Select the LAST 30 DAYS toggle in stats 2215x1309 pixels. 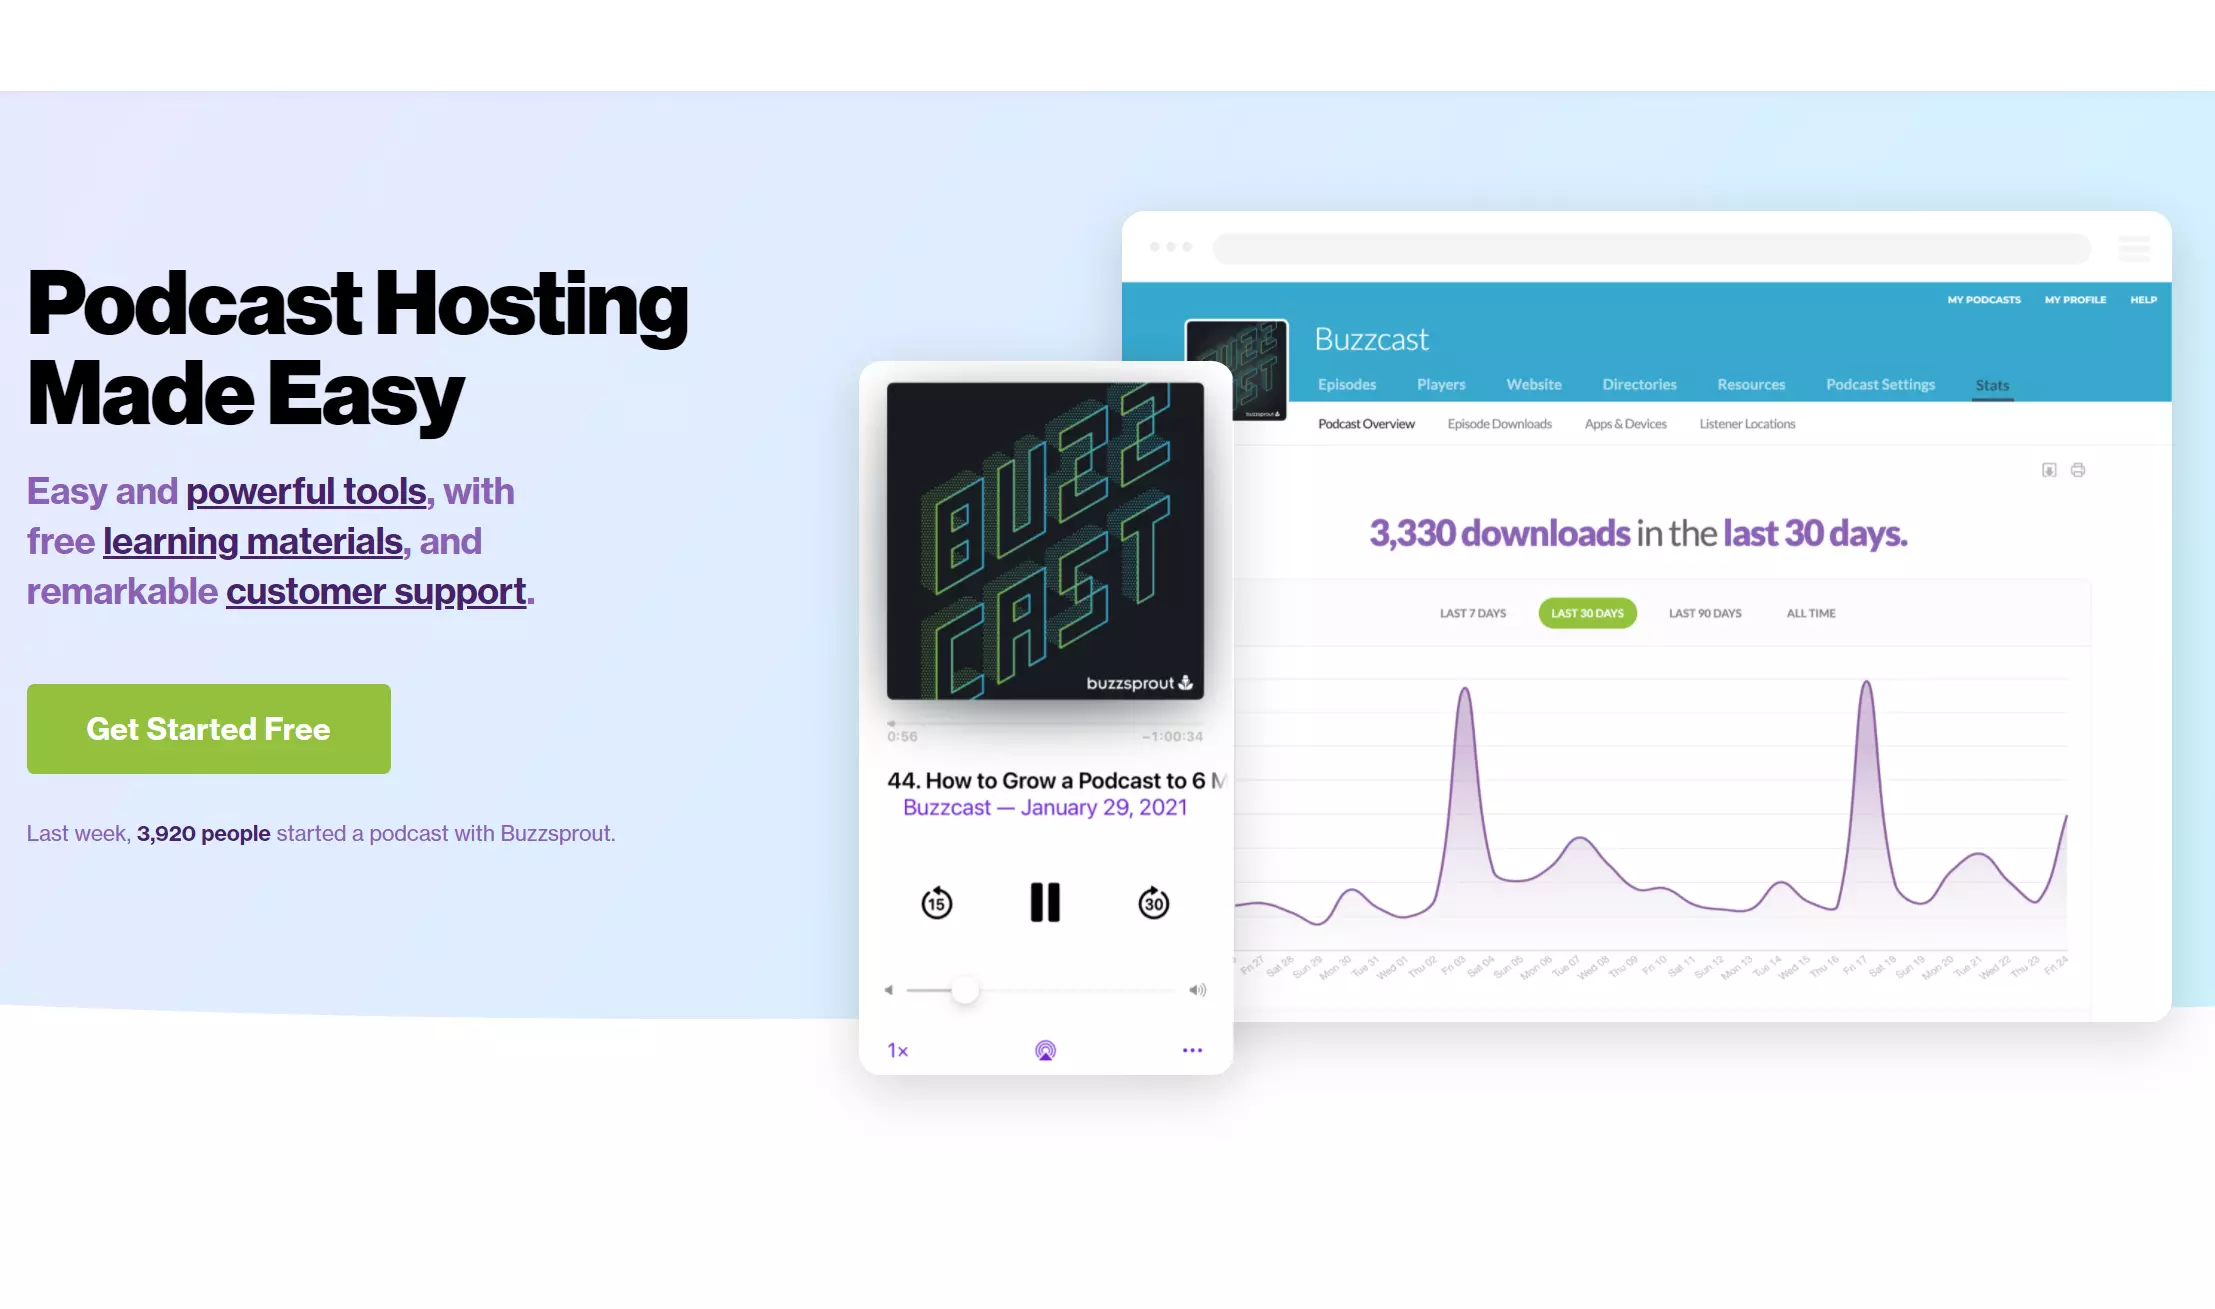point(1589,612)
